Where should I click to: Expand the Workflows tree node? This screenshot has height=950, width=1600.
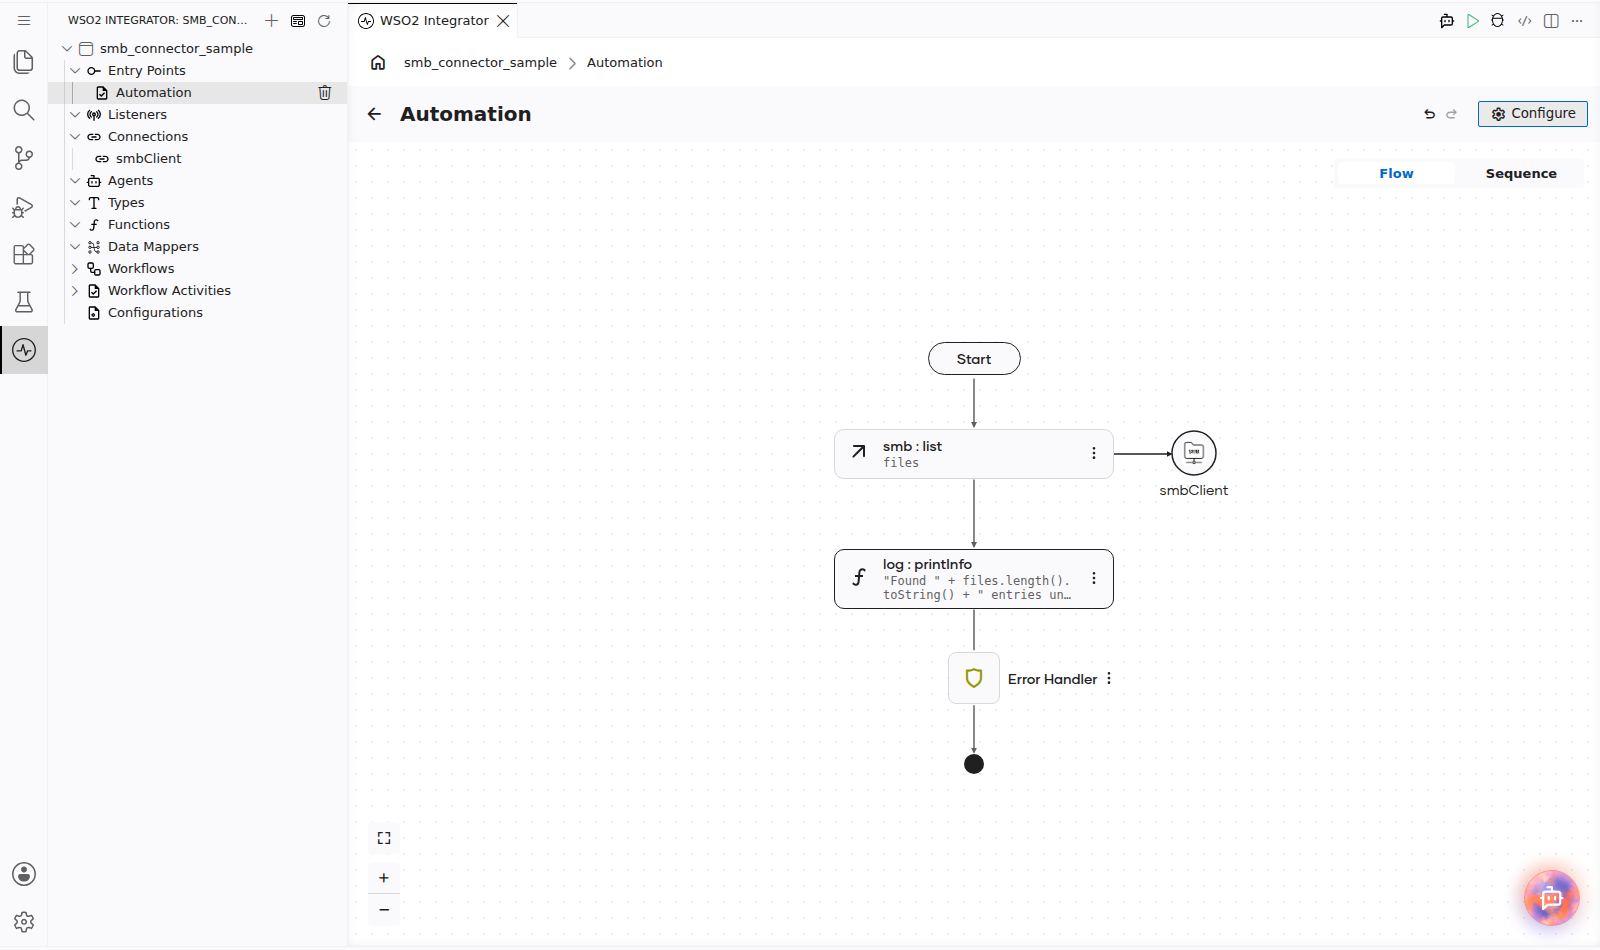coord(75,268)
